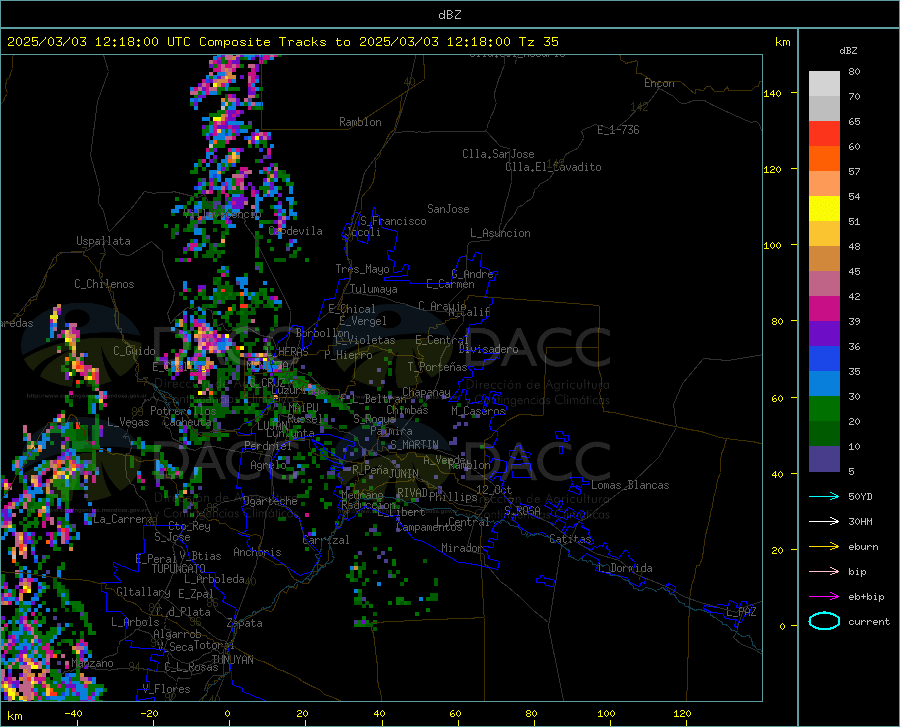Click the Encon label at top right
900x727 pixels.
pyautogui.click(x=659, y=83)
